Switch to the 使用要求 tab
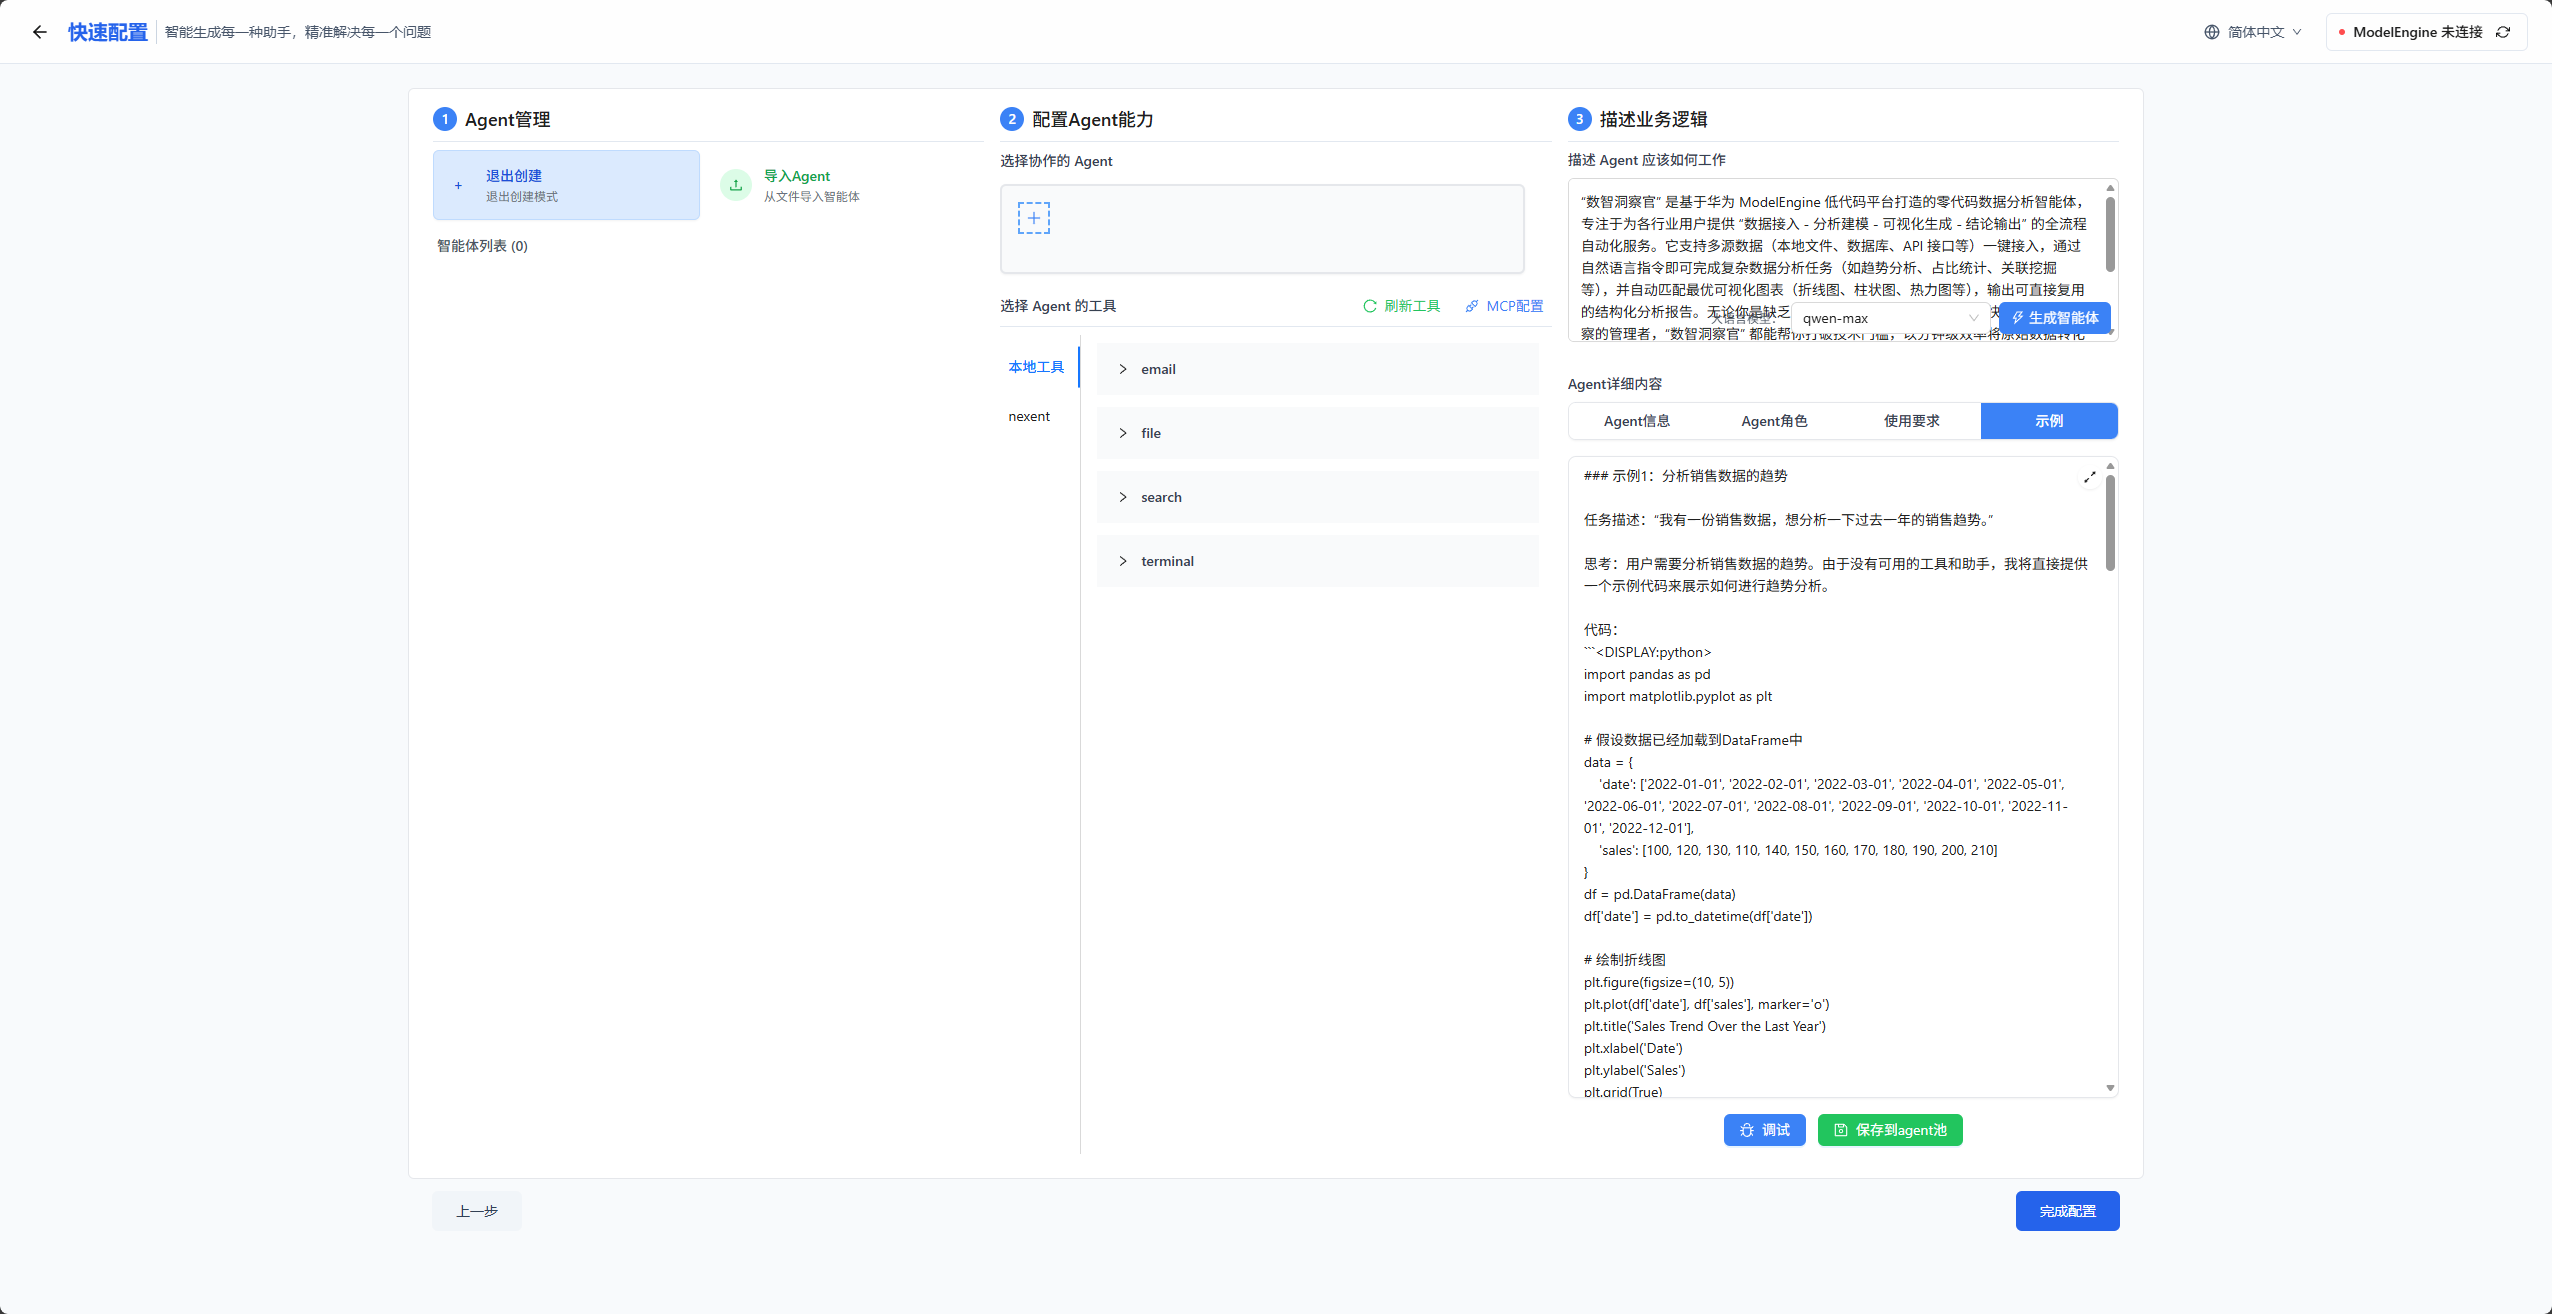The height and width of the screenshot is (1314, 2552). [x=1911, y=421]
